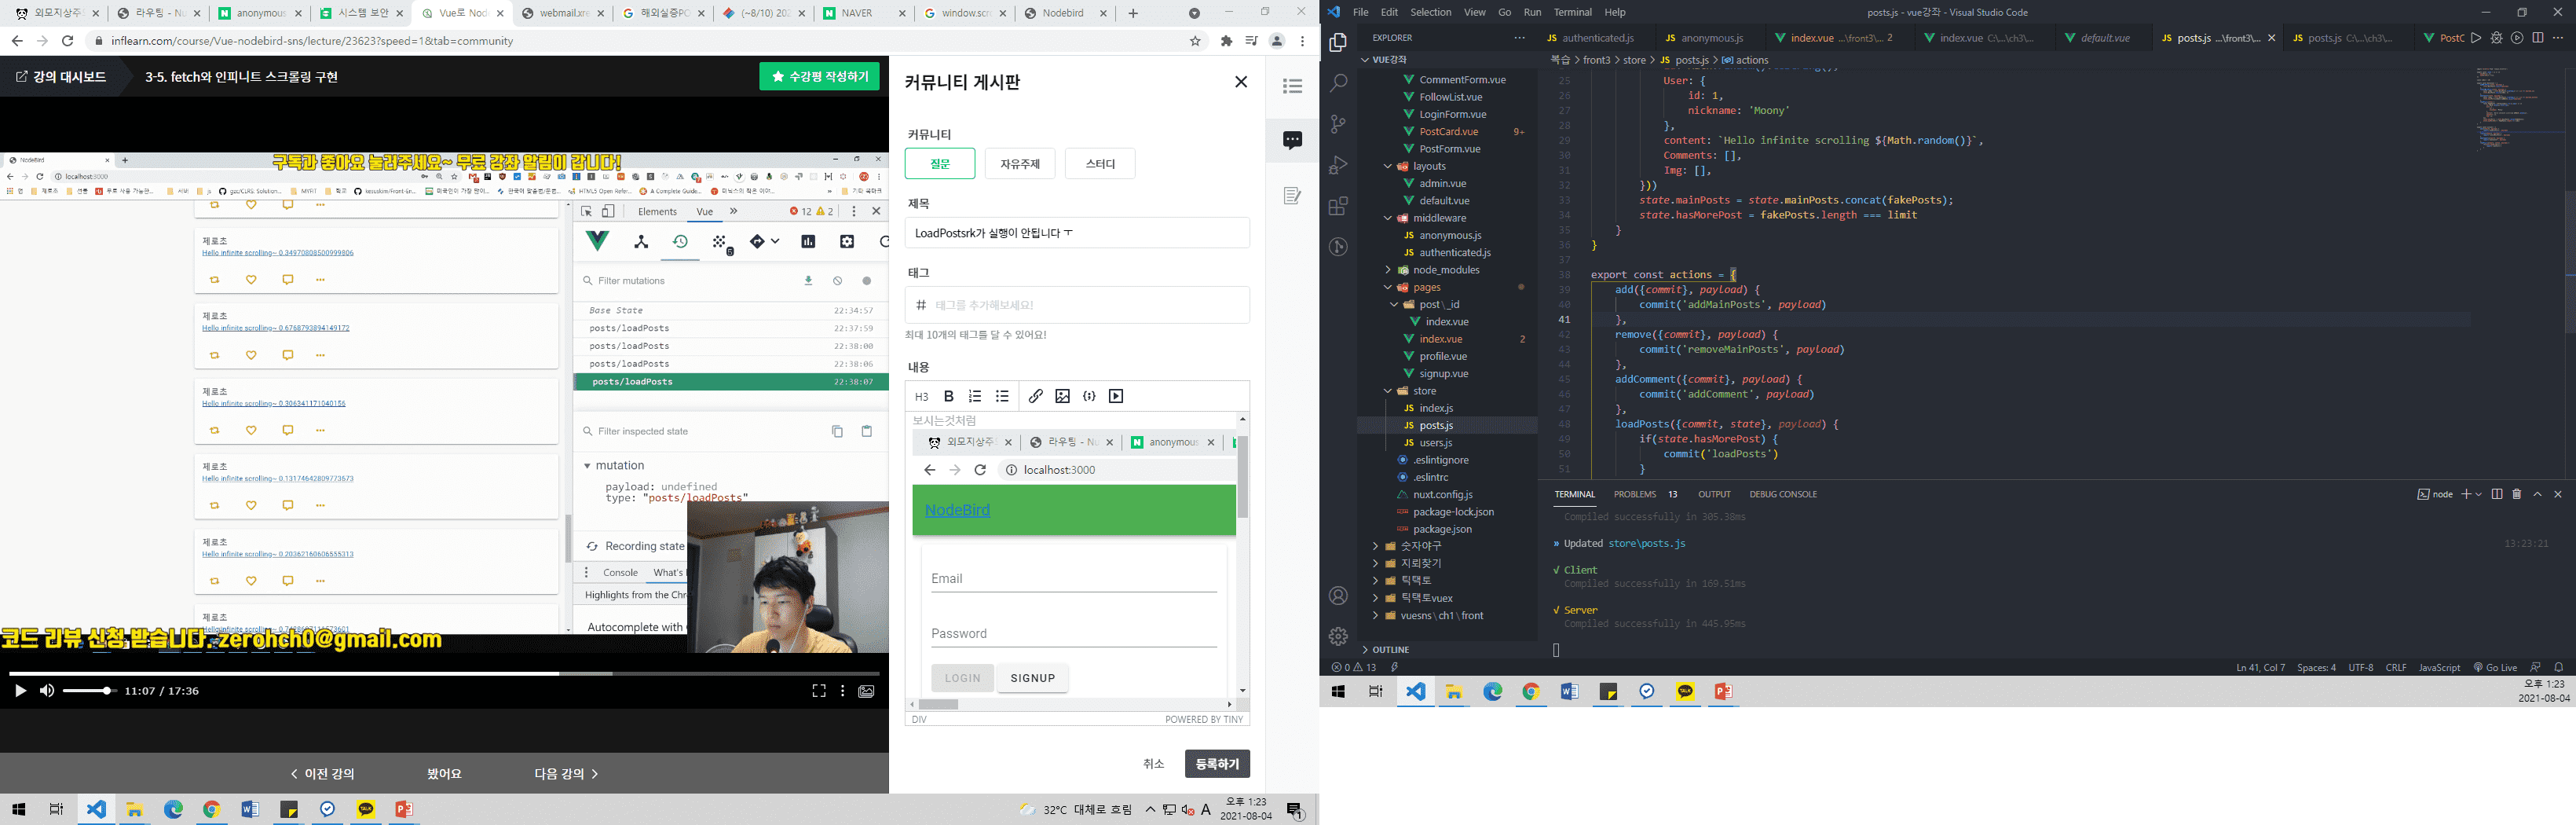This screenshot has height=825, width=2576.
Task: Open the Inflearn curriculum list icon
Action: pyautogui.click(x=1292, y=87)
